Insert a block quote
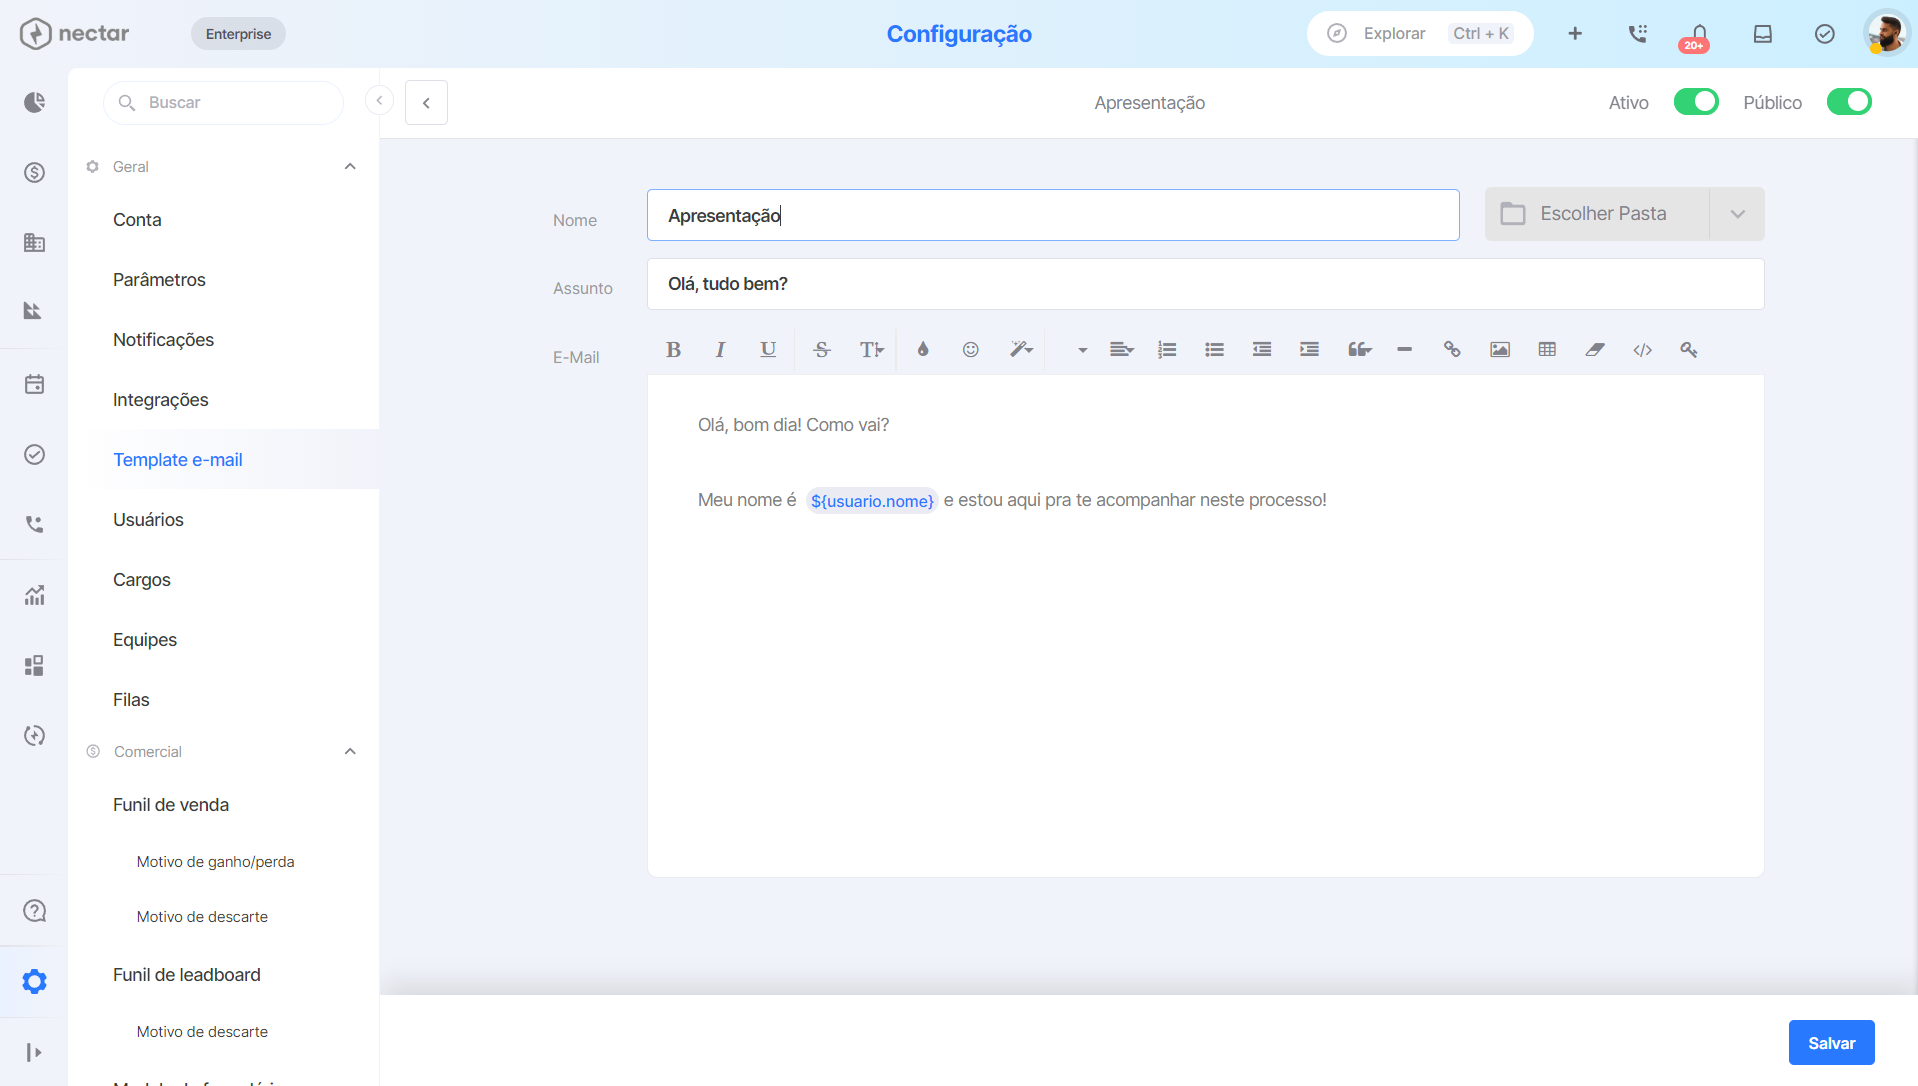Image resolution: width=1918 pixels, height=1086 pixels. pyautogui.click(x=1359, y=349)
